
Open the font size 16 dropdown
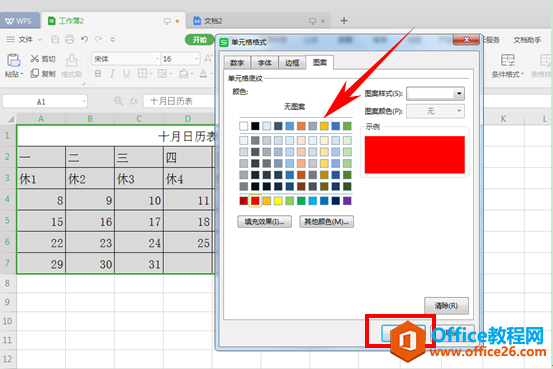(x=196, y=59)
